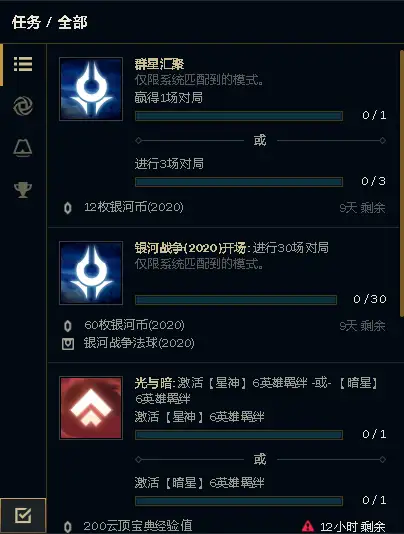Click the vertical scrollbar on the right

(x=402, y=184)
